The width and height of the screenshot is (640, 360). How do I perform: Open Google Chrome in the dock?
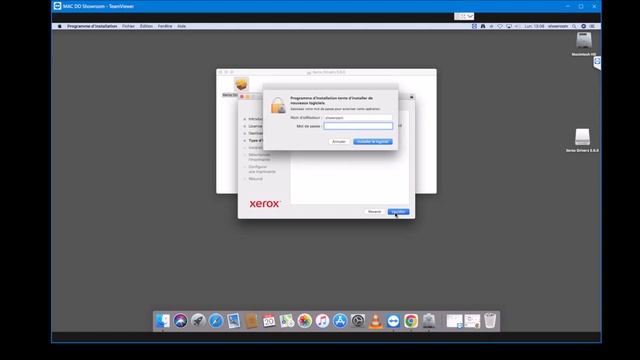click(411, 321)
